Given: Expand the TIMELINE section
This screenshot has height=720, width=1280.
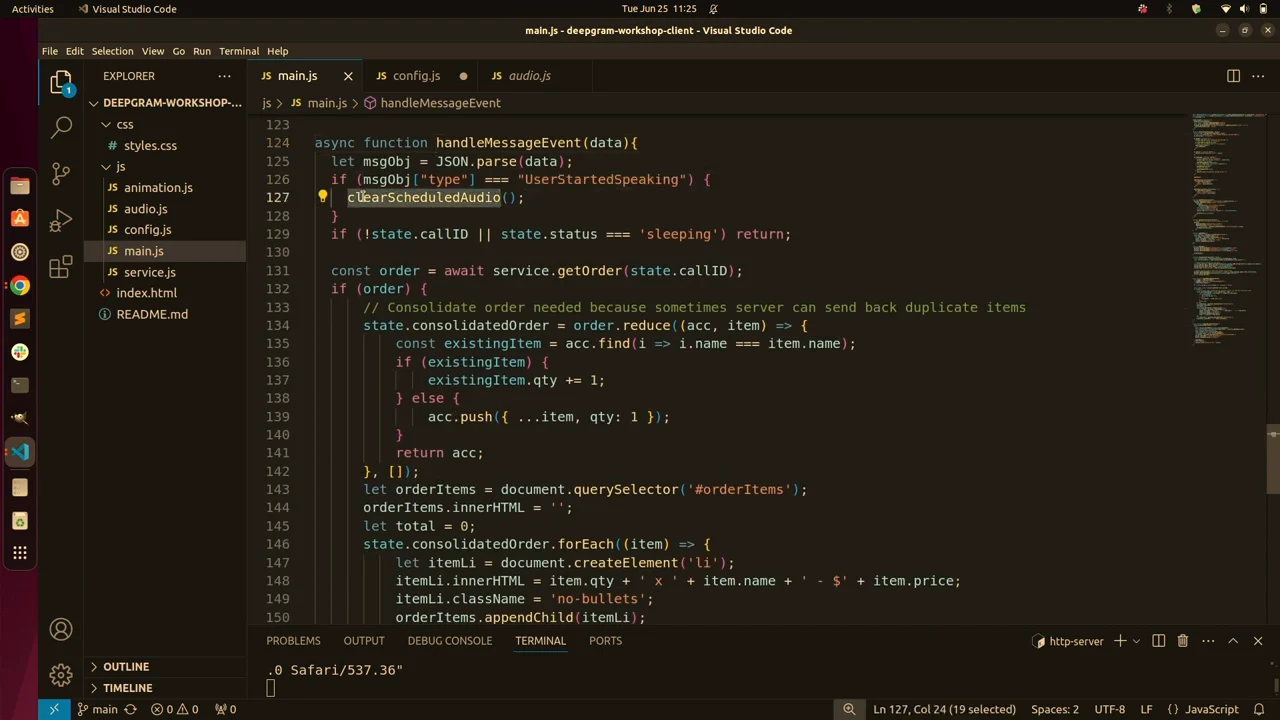Looking at the screenshot, I should (127, 688).
